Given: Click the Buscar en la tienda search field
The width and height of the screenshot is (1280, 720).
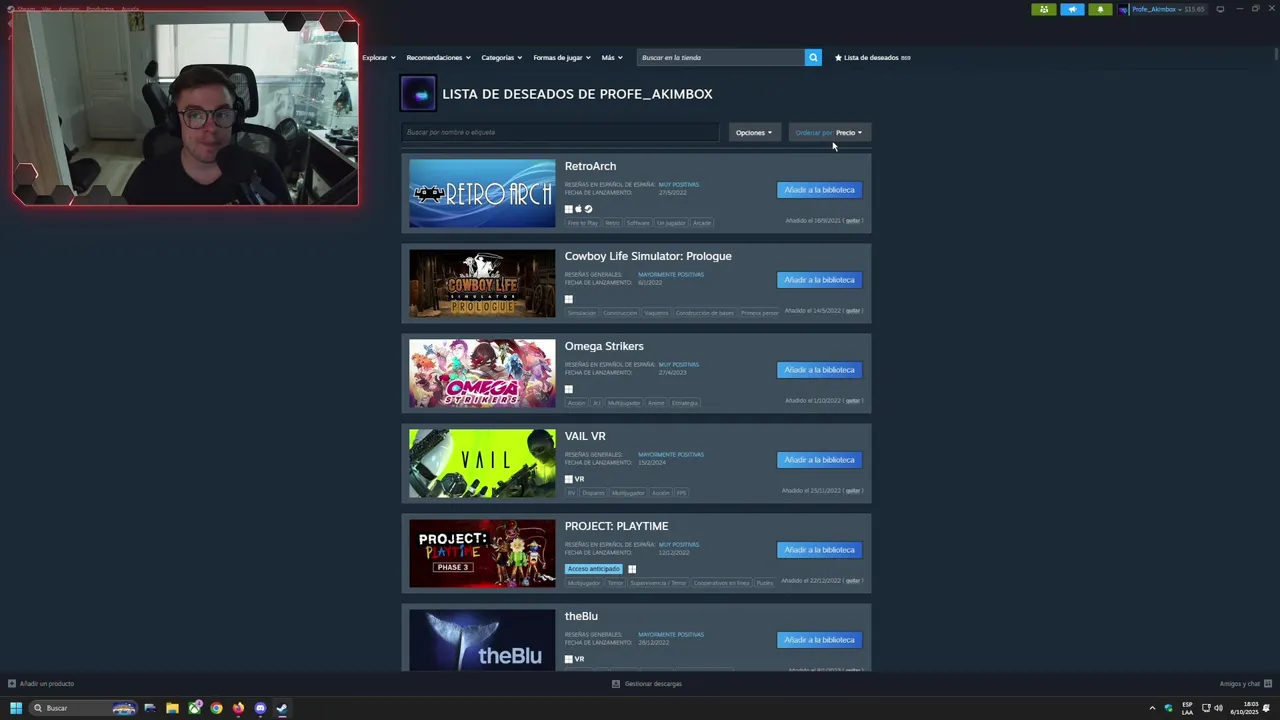Looking at the screenshot, I should pyautogui.click(x=720, y=57).
